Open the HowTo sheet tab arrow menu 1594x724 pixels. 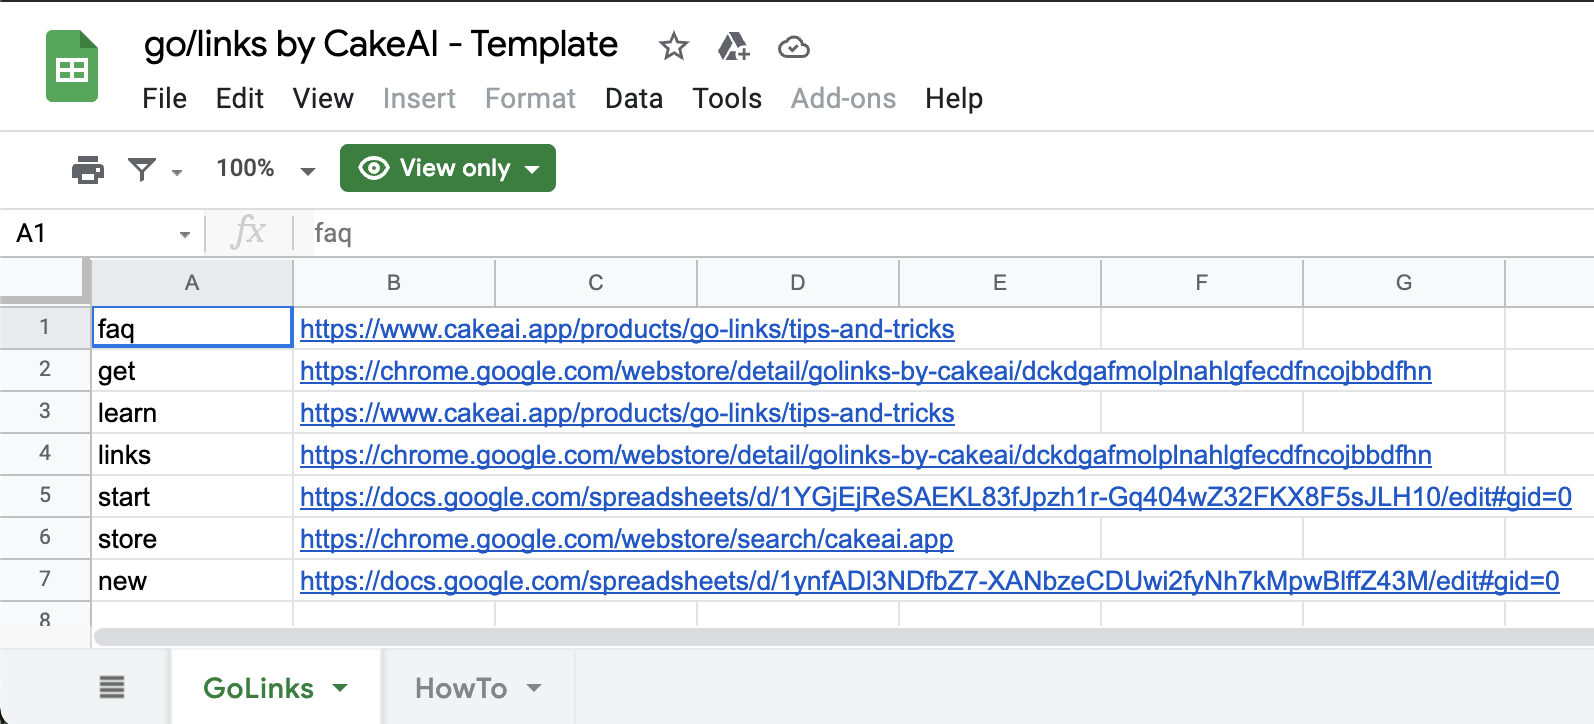click(534, 688)
